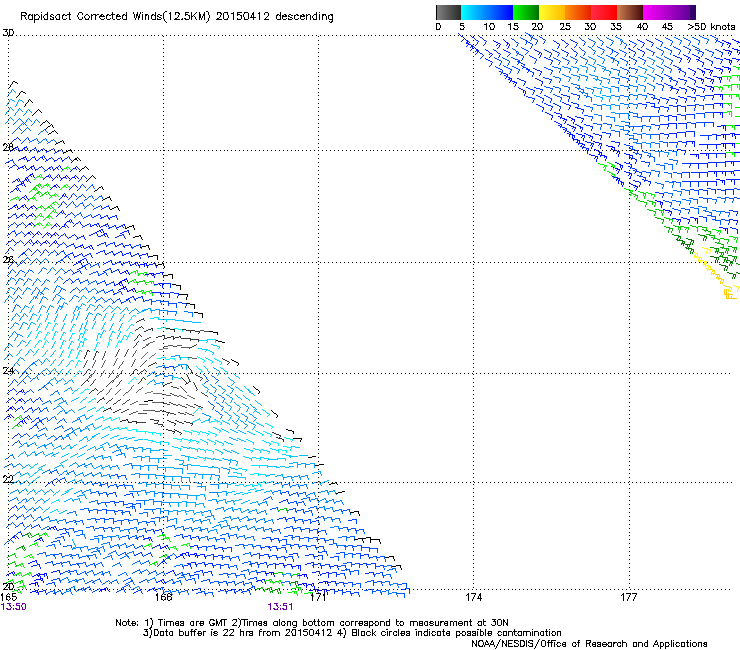
Task: Click the longitude label 177
Action: pos(629,597)
